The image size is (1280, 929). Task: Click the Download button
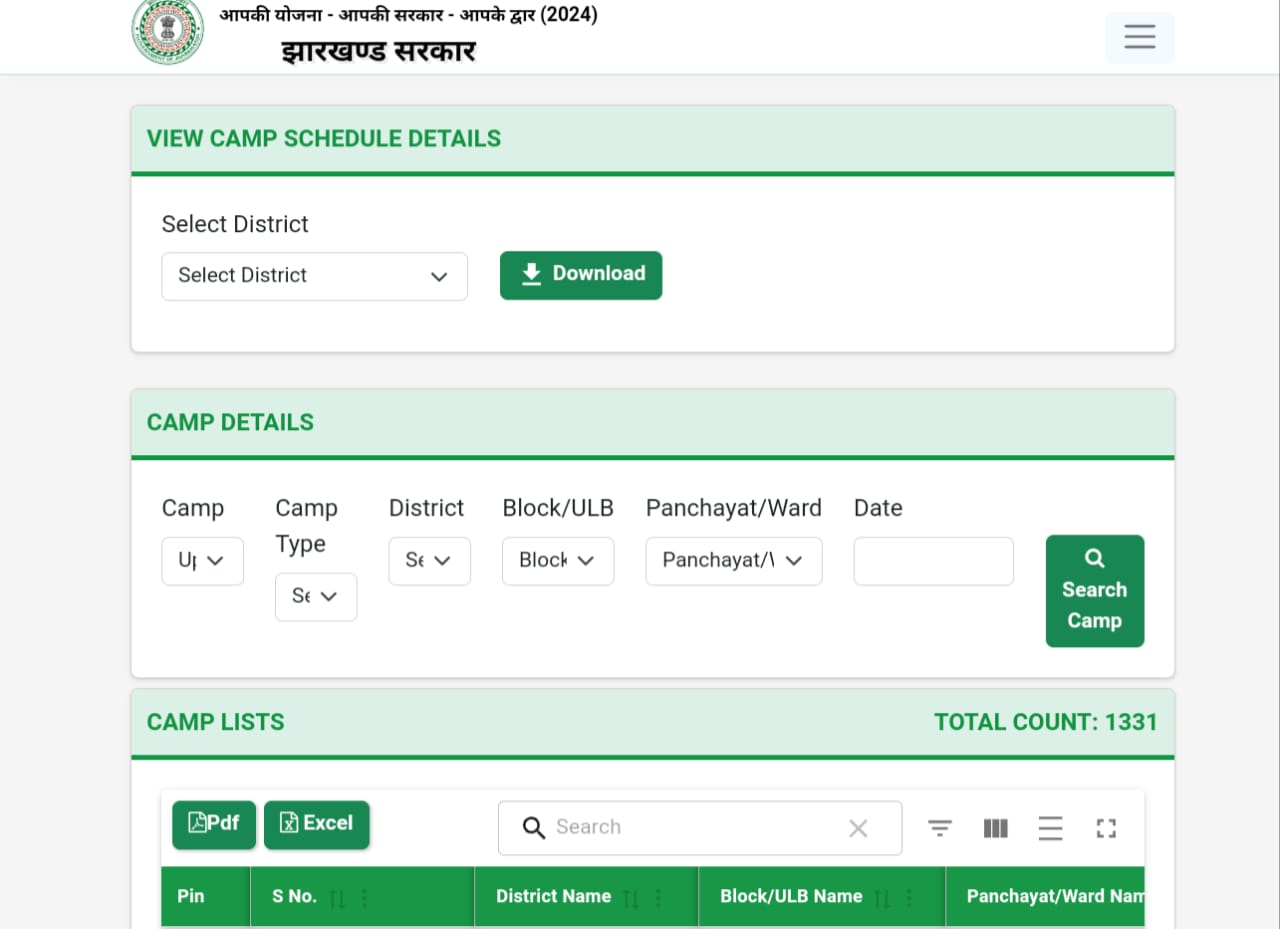point(581,275)
